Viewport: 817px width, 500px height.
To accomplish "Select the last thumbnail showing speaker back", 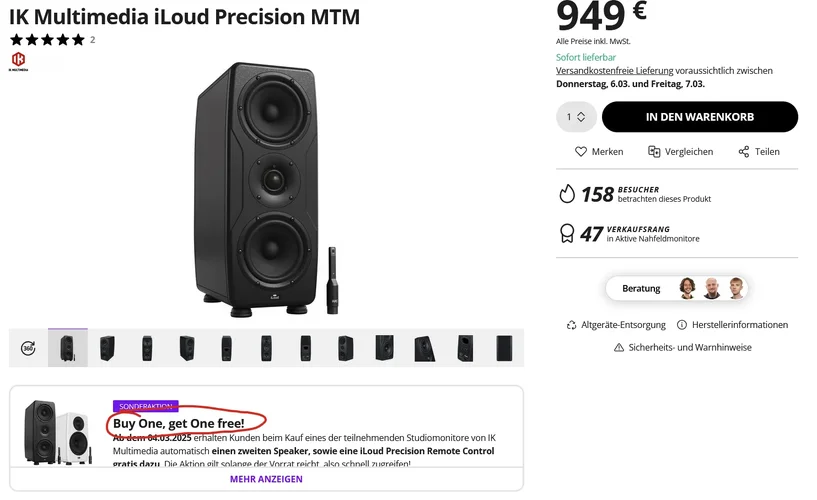I will [504, 348].
